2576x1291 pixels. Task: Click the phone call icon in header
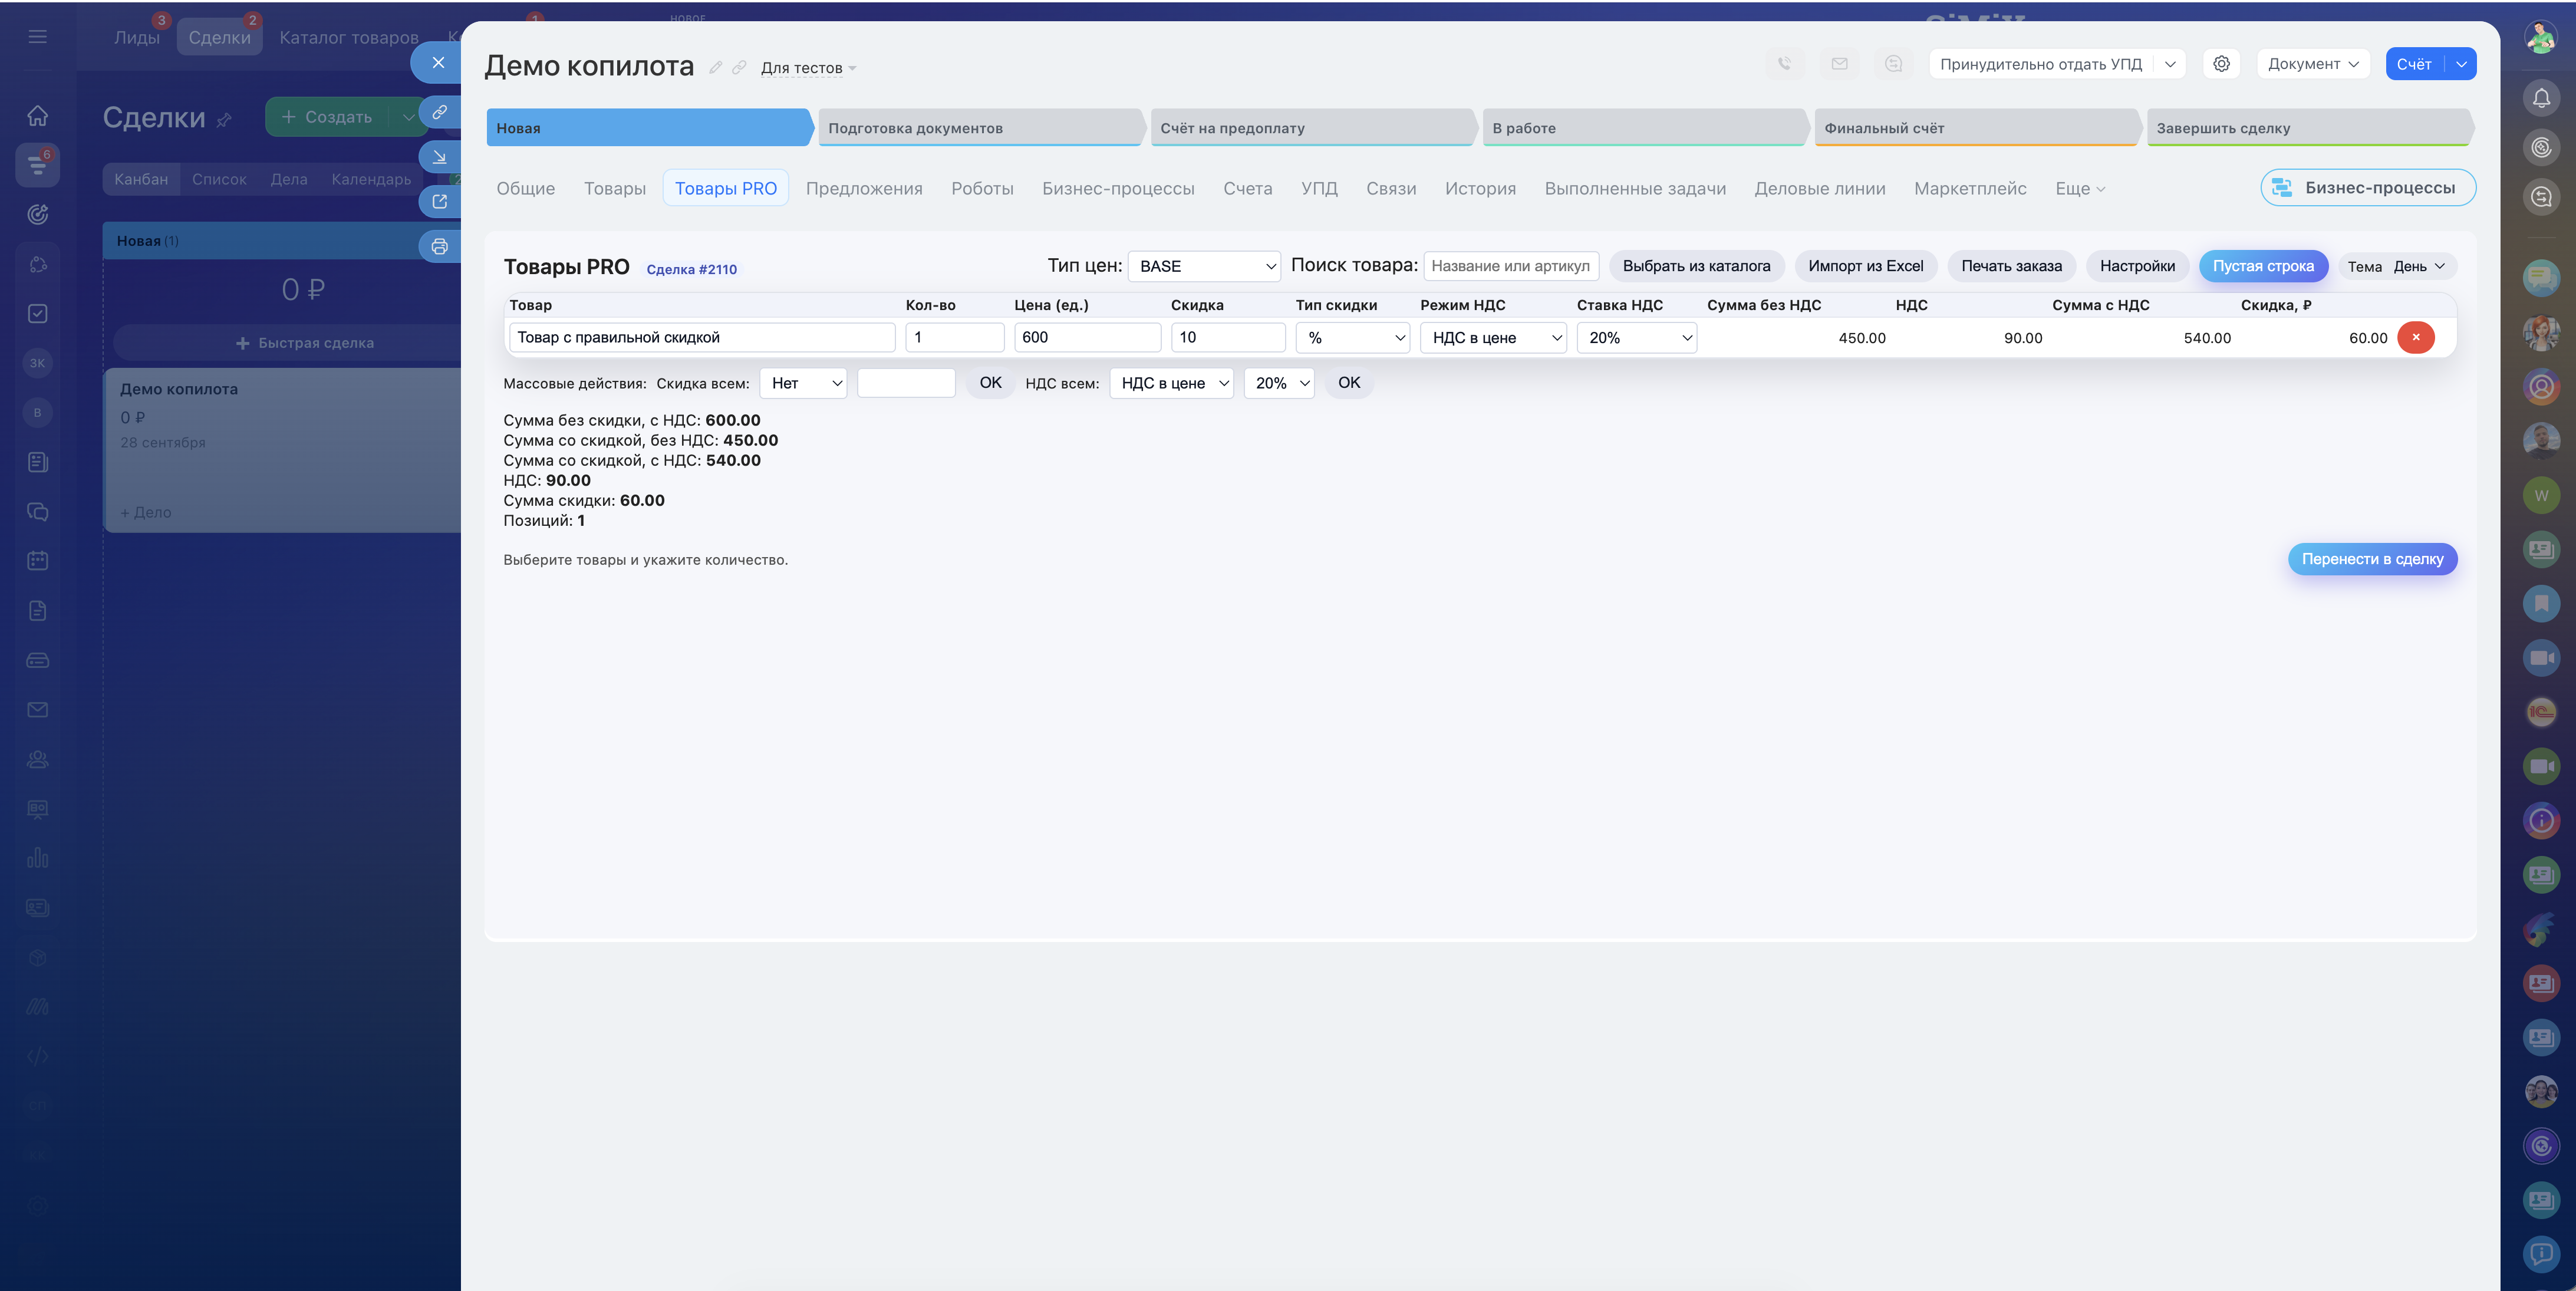coord(1785,64)
